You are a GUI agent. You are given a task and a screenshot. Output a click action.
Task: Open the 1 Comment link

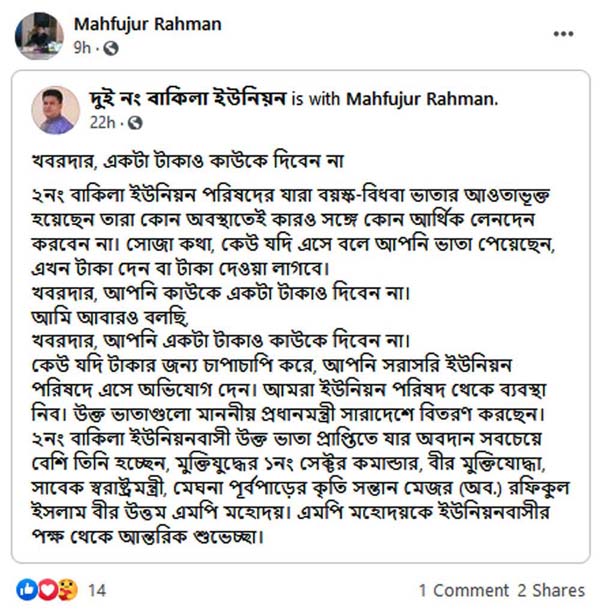464,590
